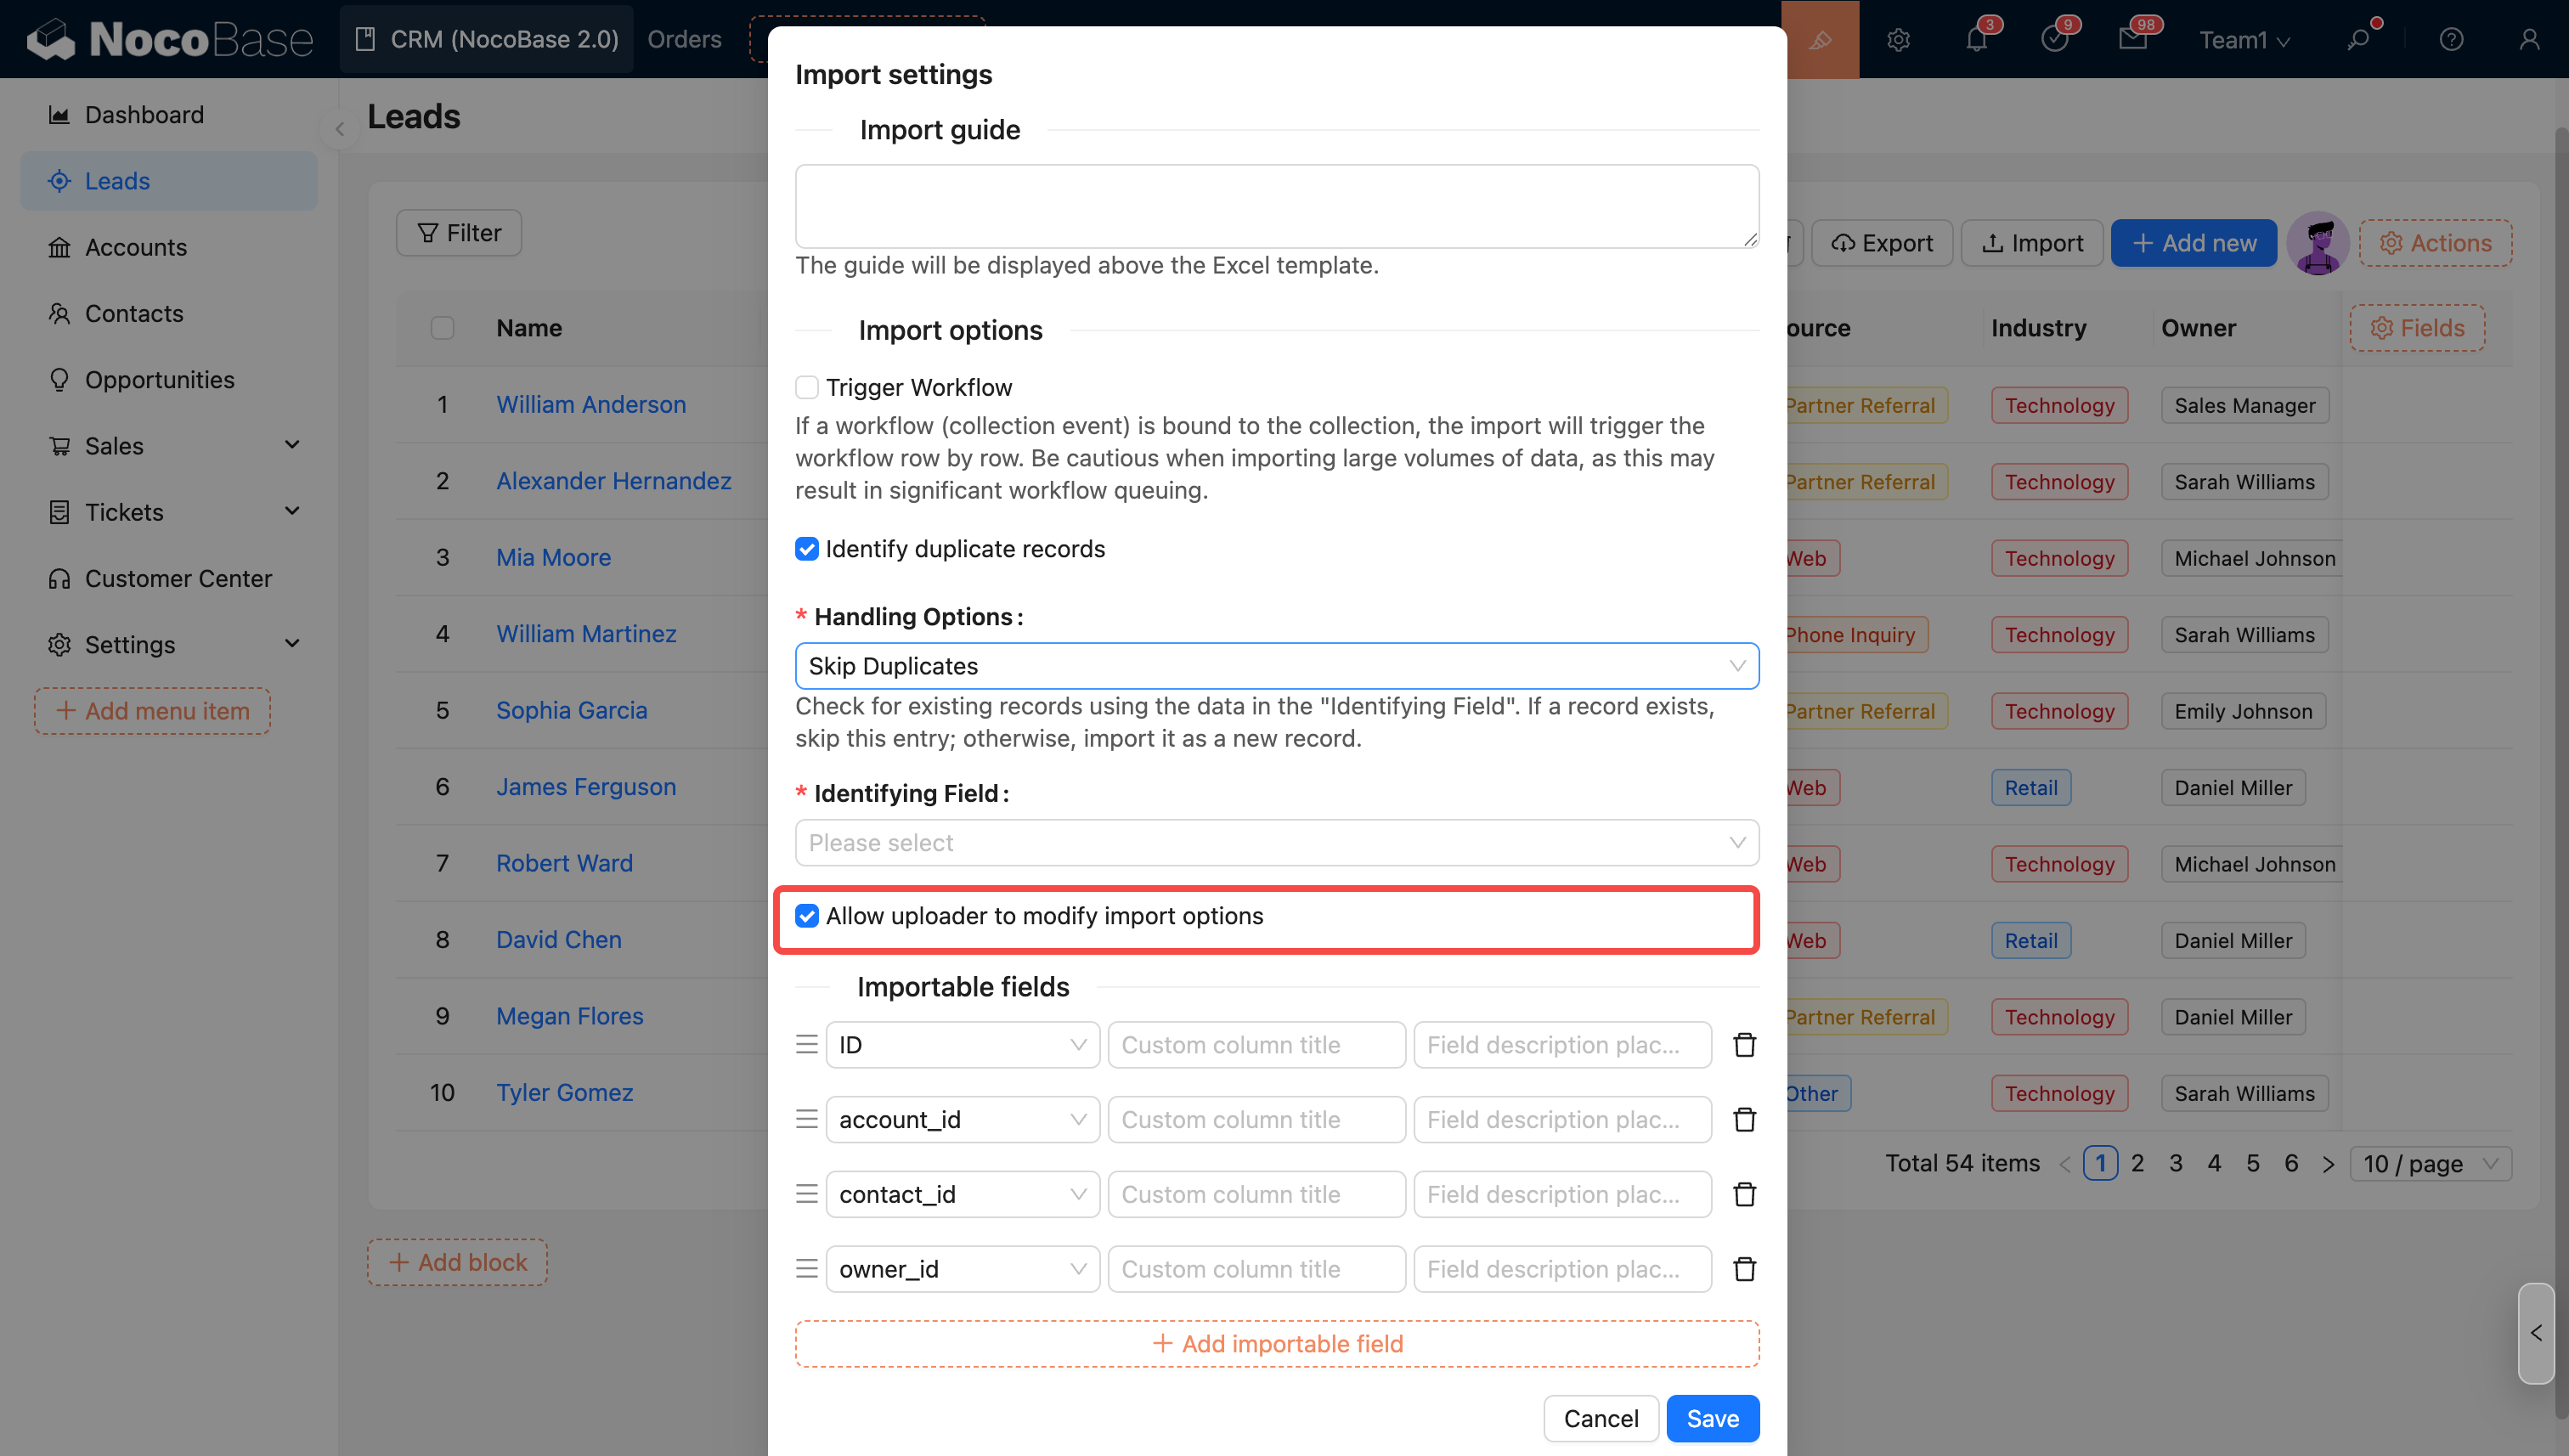Image resolution: width=2569 pixels, height=1456 pixels.
Task: Open the plugin settings gear icon
Action: pos(1898,40)
